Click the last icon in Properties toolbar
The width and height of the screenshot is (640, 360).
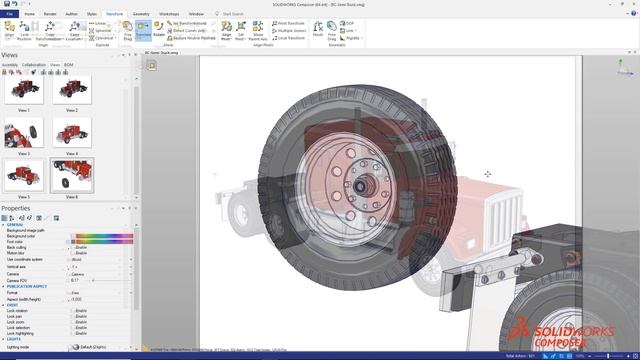(56, 218)
